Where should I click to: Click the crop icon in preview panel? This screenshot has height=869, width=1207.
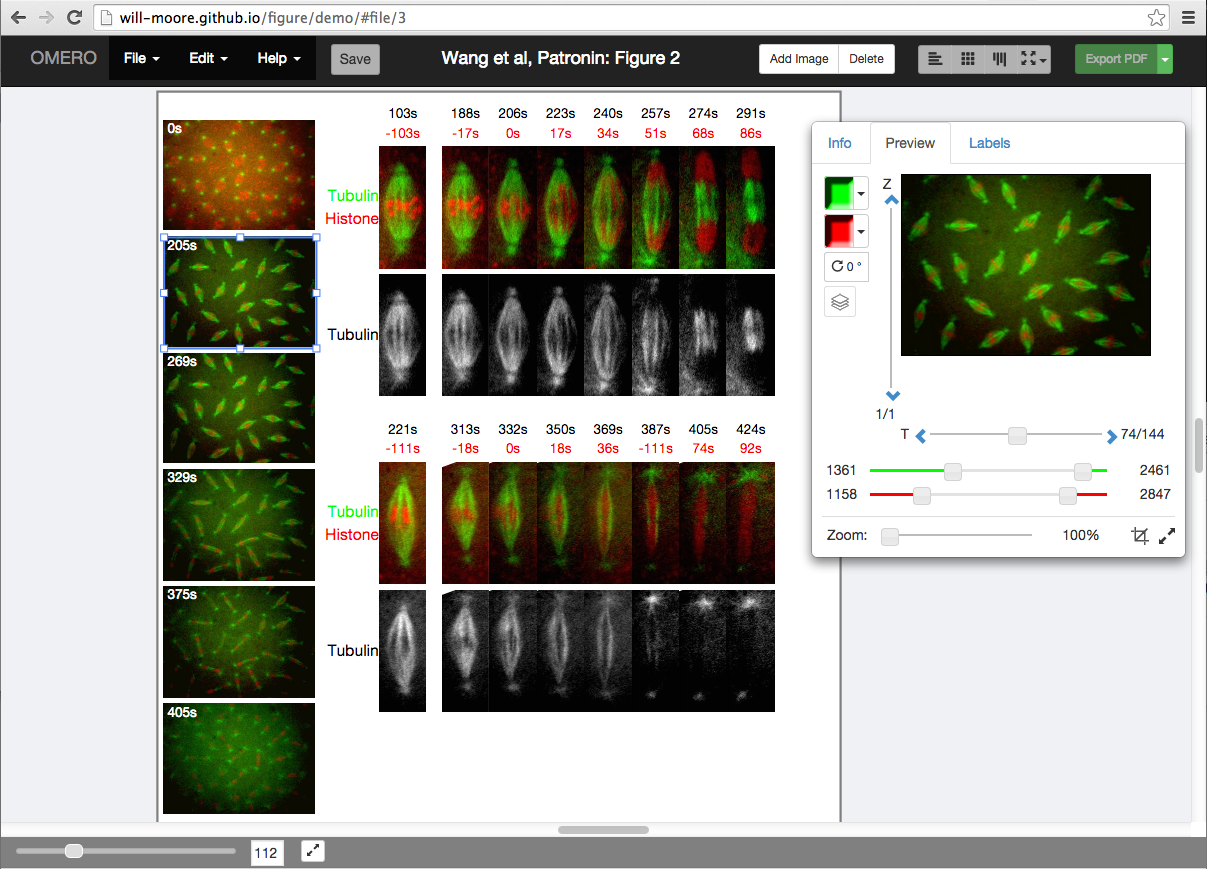point(1140,536)
